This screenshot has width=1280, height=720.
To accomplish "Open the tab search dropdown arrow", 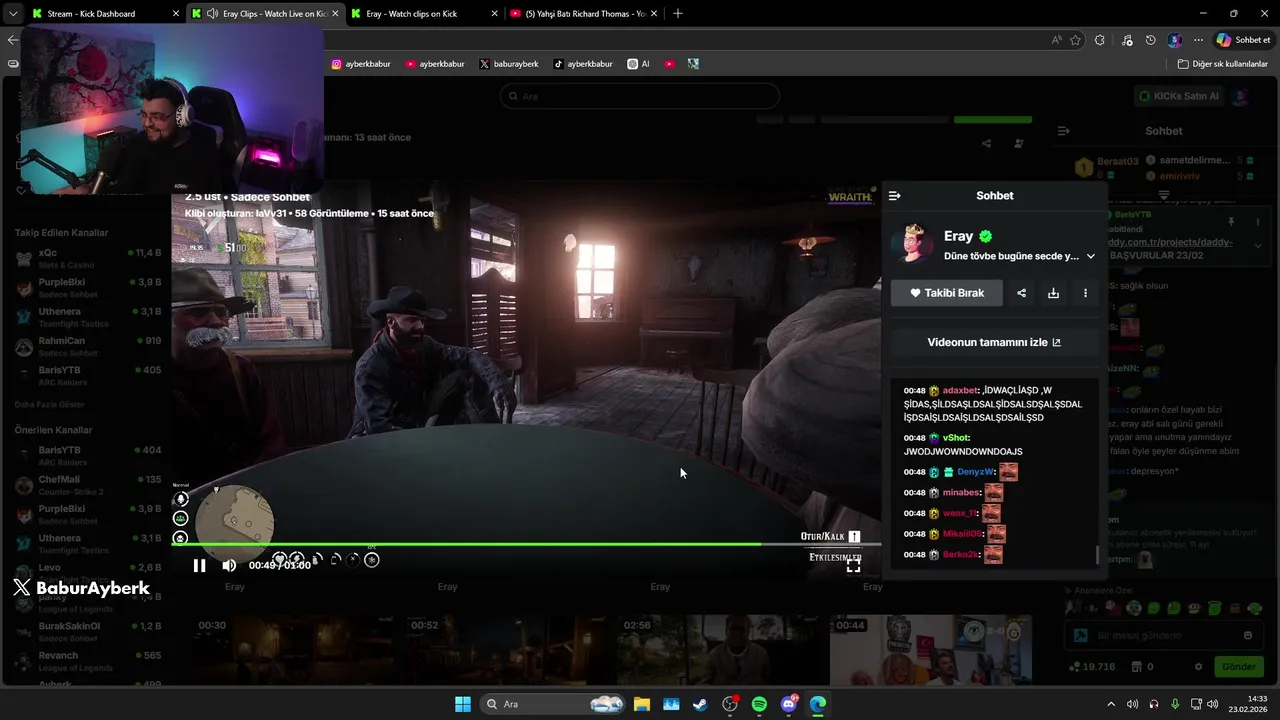I will pos(12,14).
